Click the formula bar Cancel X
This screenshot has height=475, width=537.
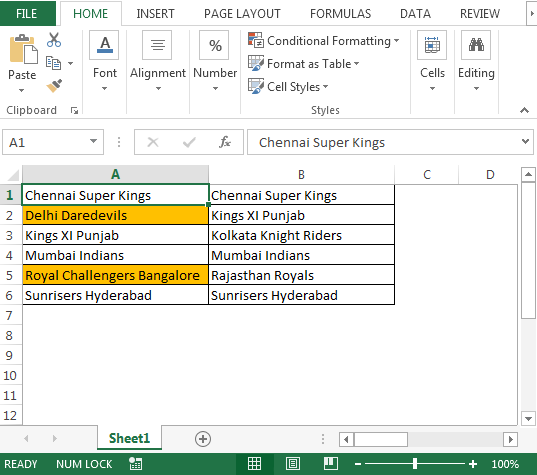153,142
